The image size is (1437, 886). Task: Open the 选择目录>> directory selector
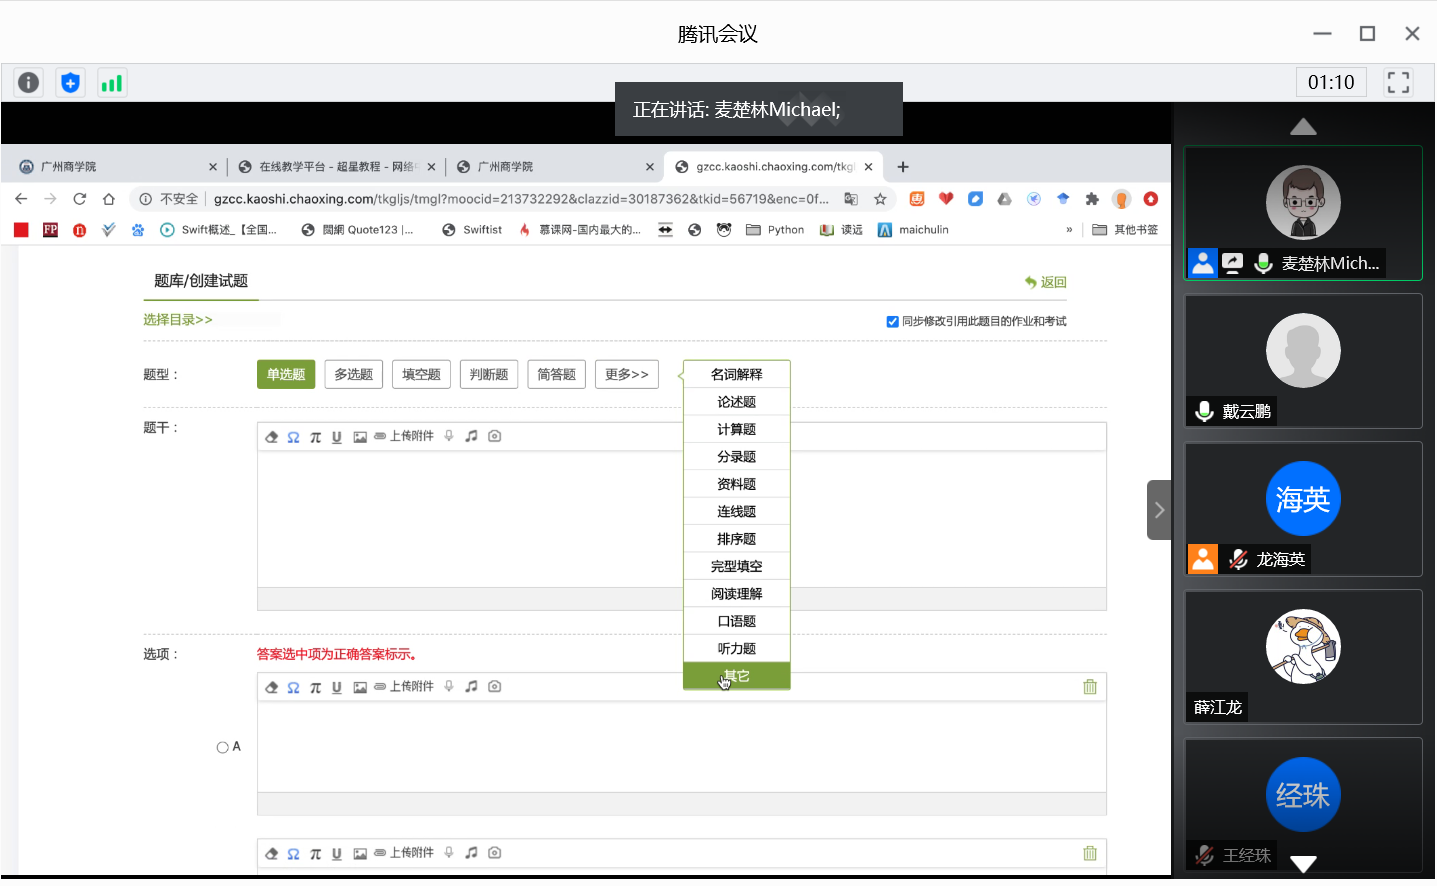tap(177, 320)
